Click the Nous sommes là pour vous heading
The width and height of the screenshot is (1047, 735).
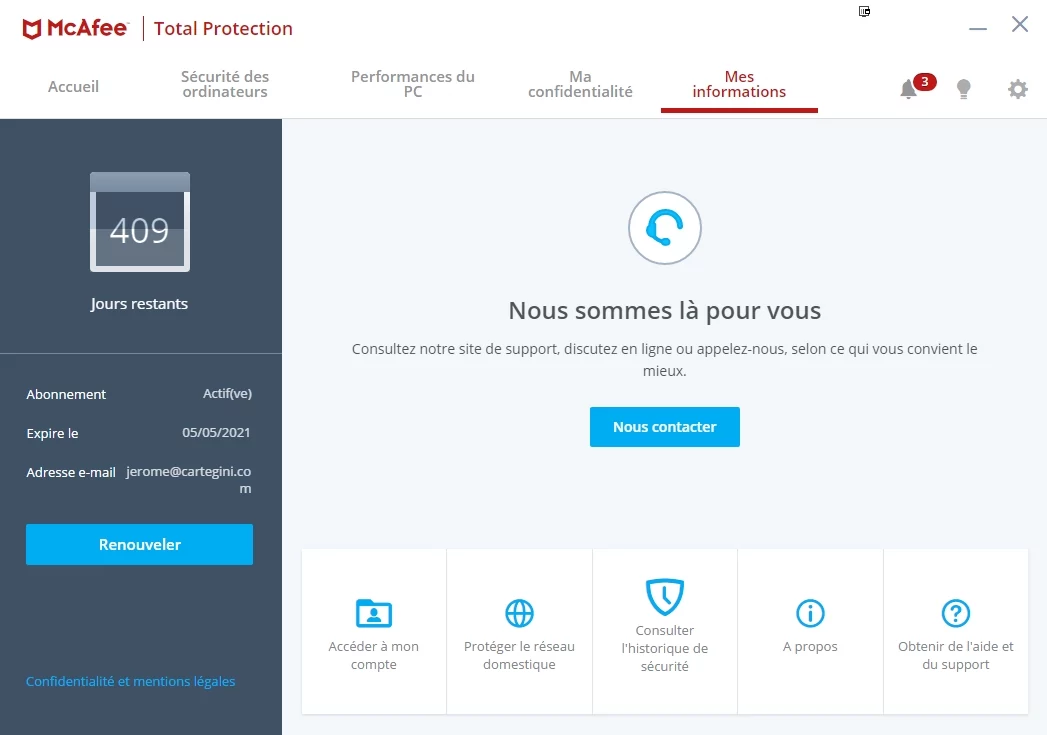pos(664,310)
